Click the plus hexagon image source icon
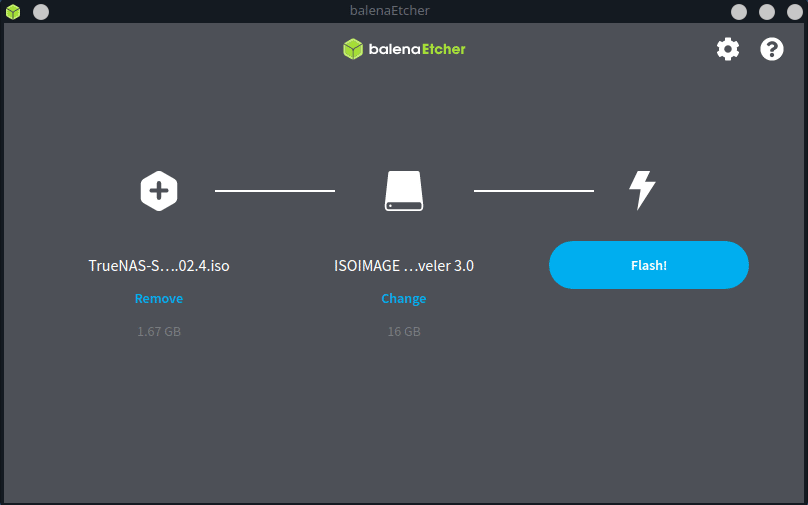 tap(159, 191)
